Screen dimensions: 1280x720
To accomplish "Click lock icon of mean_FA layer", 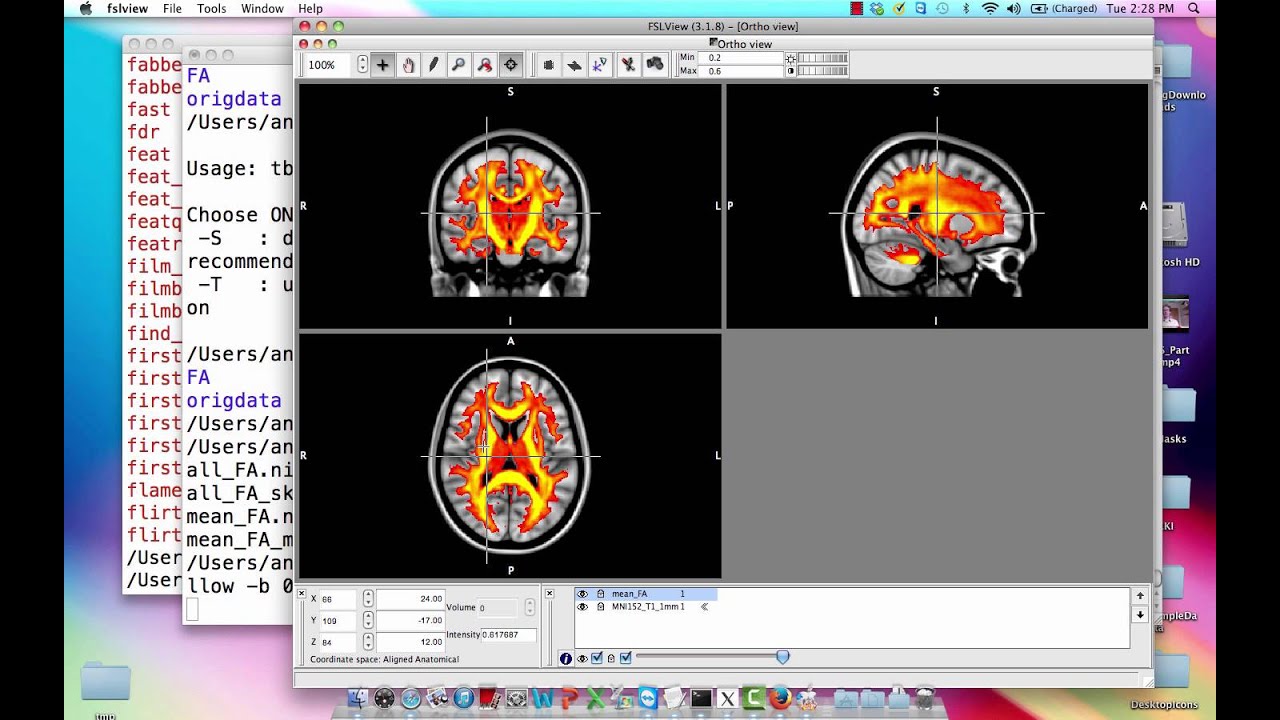I will tap(600, 594).
